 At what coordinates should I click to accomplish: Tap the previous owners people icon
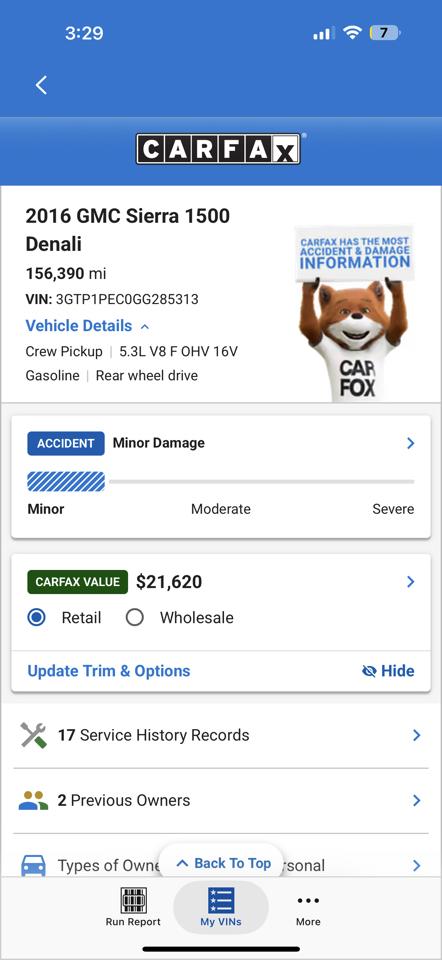tap(33, 800)
